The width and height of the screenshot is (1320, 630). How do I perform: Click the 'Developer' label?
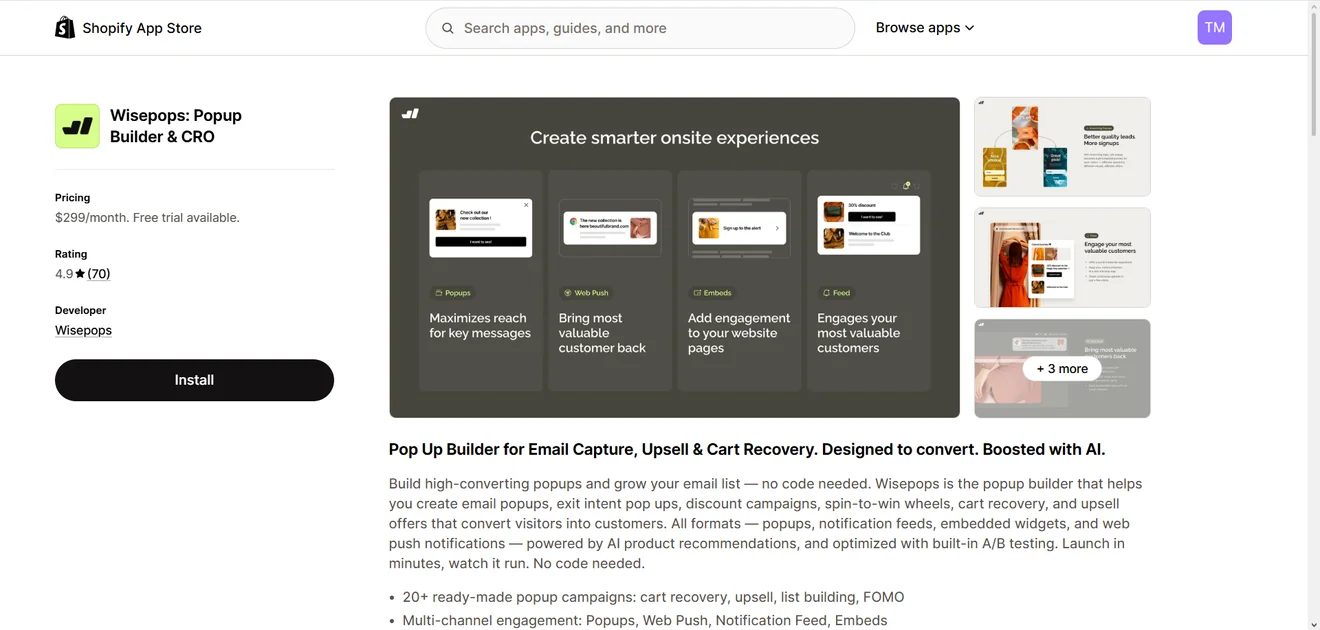(80, 310)
